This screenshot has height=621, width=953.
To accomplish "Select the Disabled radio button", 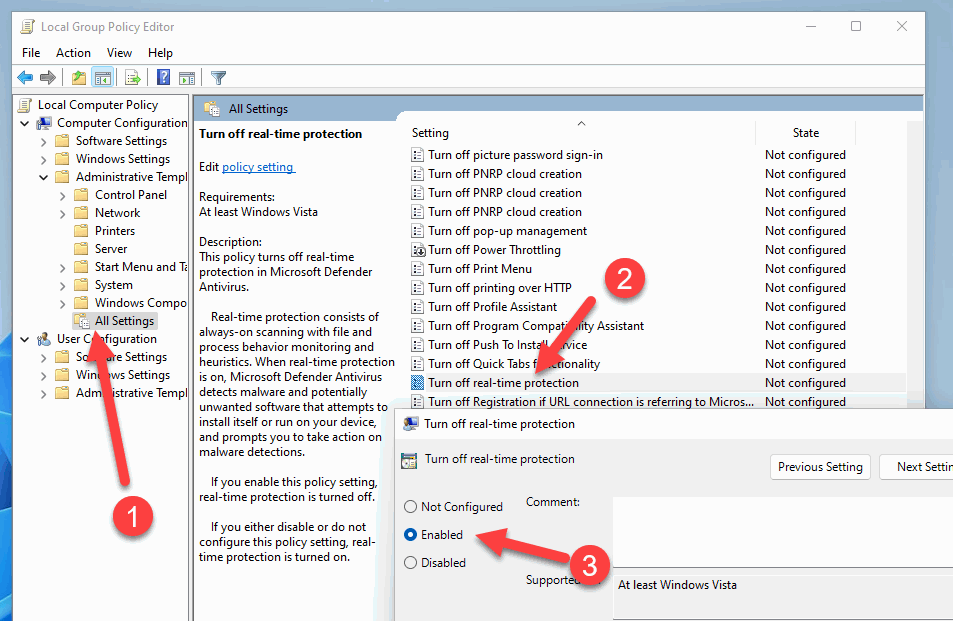I will pyautogui.click(x=410, y=563).
